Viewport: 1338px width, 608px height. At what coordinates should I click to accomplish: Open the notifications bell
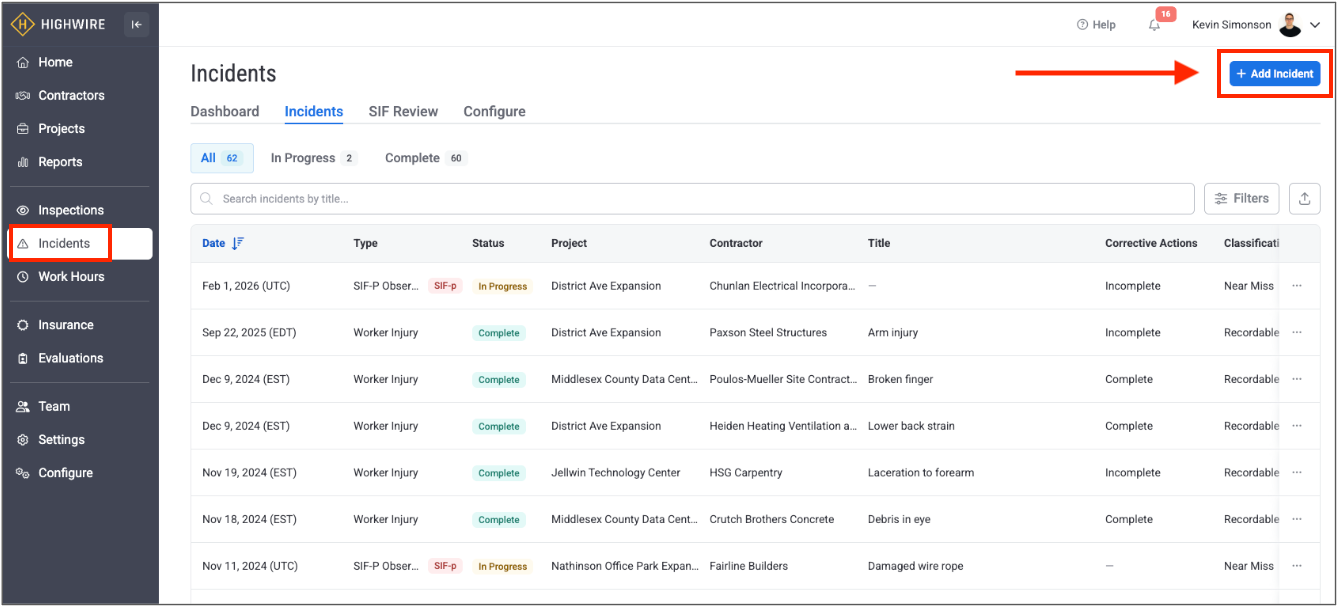[1155, 25]
